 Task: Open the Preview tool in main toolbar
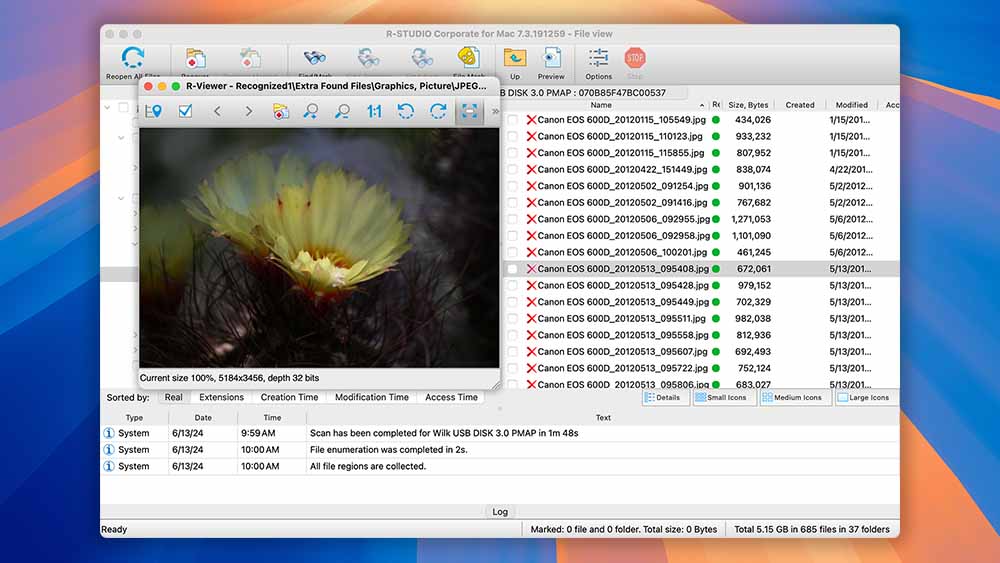[551, 59]
